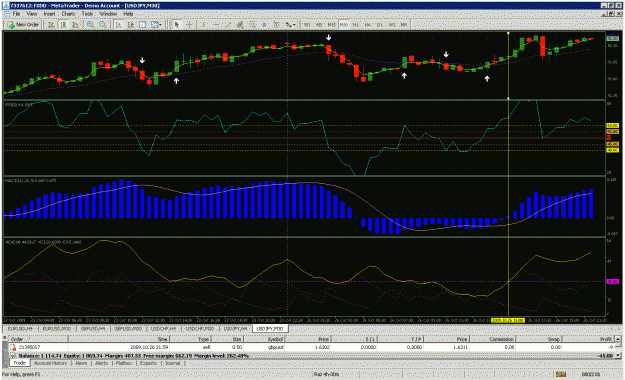Click the New Order button
The image size is (625, 380).
[23, 25]
